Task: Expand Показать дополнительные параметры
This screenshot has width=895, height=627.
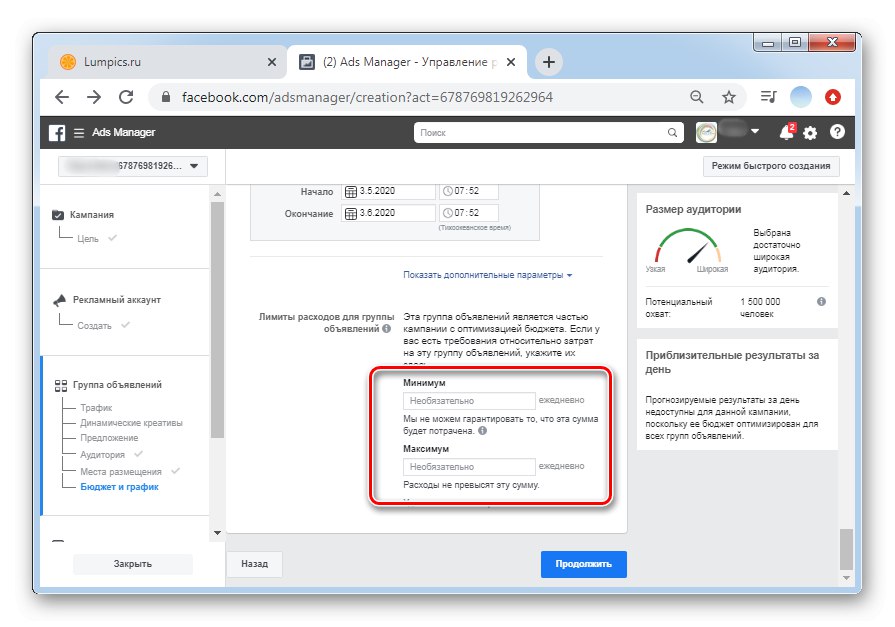Action: point(487,275)
